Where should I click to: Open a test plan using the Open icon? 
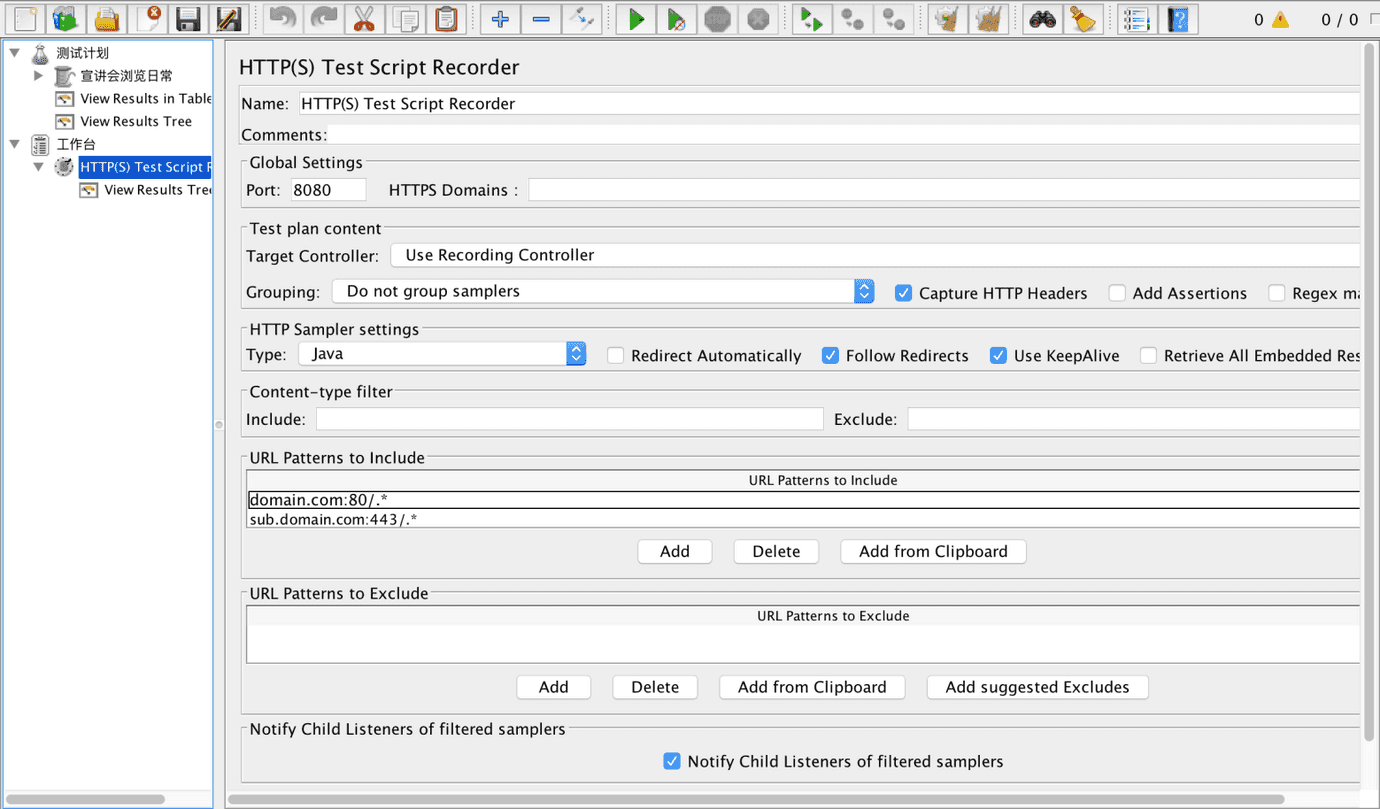pos(107,18)
